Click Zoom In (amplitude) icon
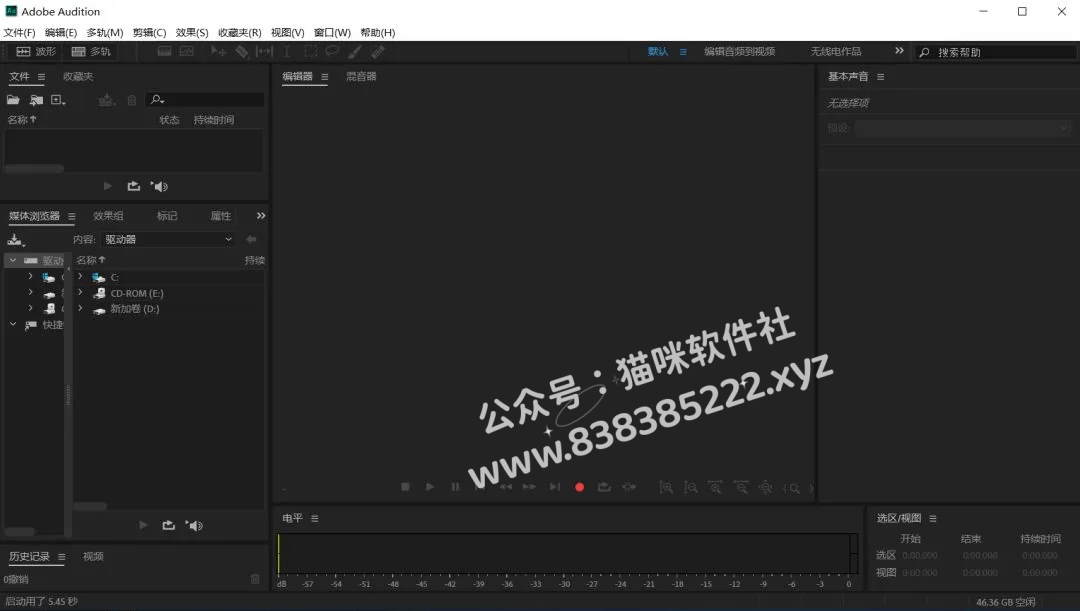 tap(666, 488)
